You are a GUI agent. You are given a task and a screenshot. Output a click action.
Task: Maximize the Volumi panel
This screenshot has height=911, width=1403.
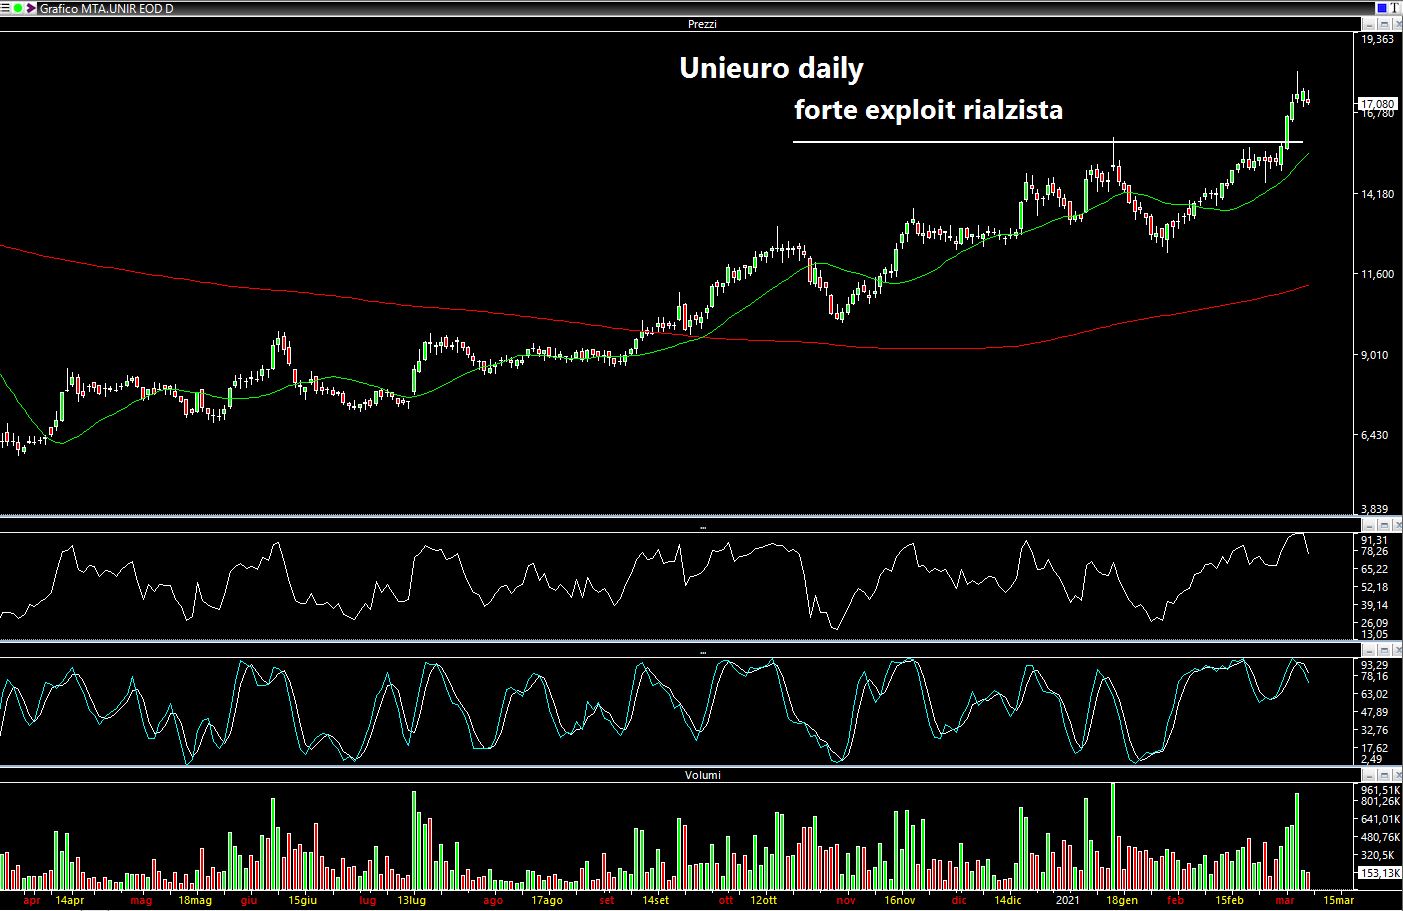pos(1382,774)
